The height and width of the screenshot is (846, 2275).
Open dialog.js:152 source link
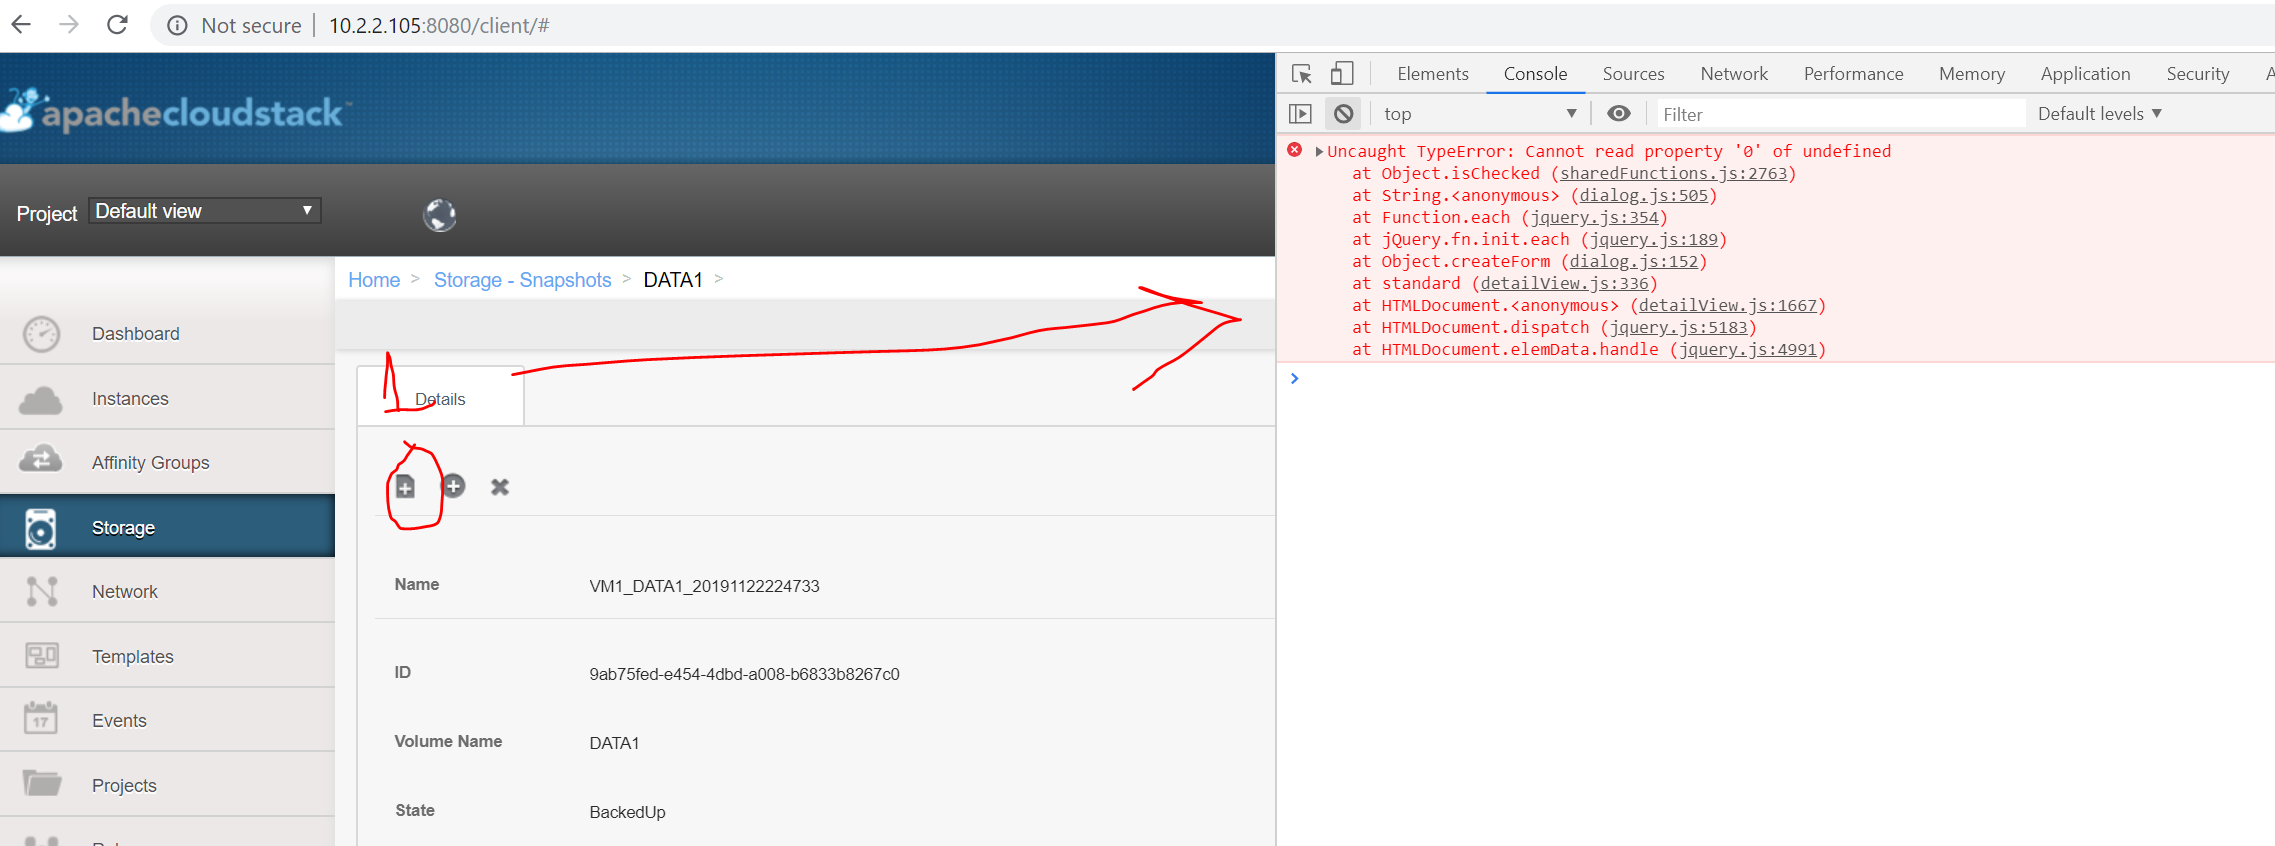tap(1634, 262)
